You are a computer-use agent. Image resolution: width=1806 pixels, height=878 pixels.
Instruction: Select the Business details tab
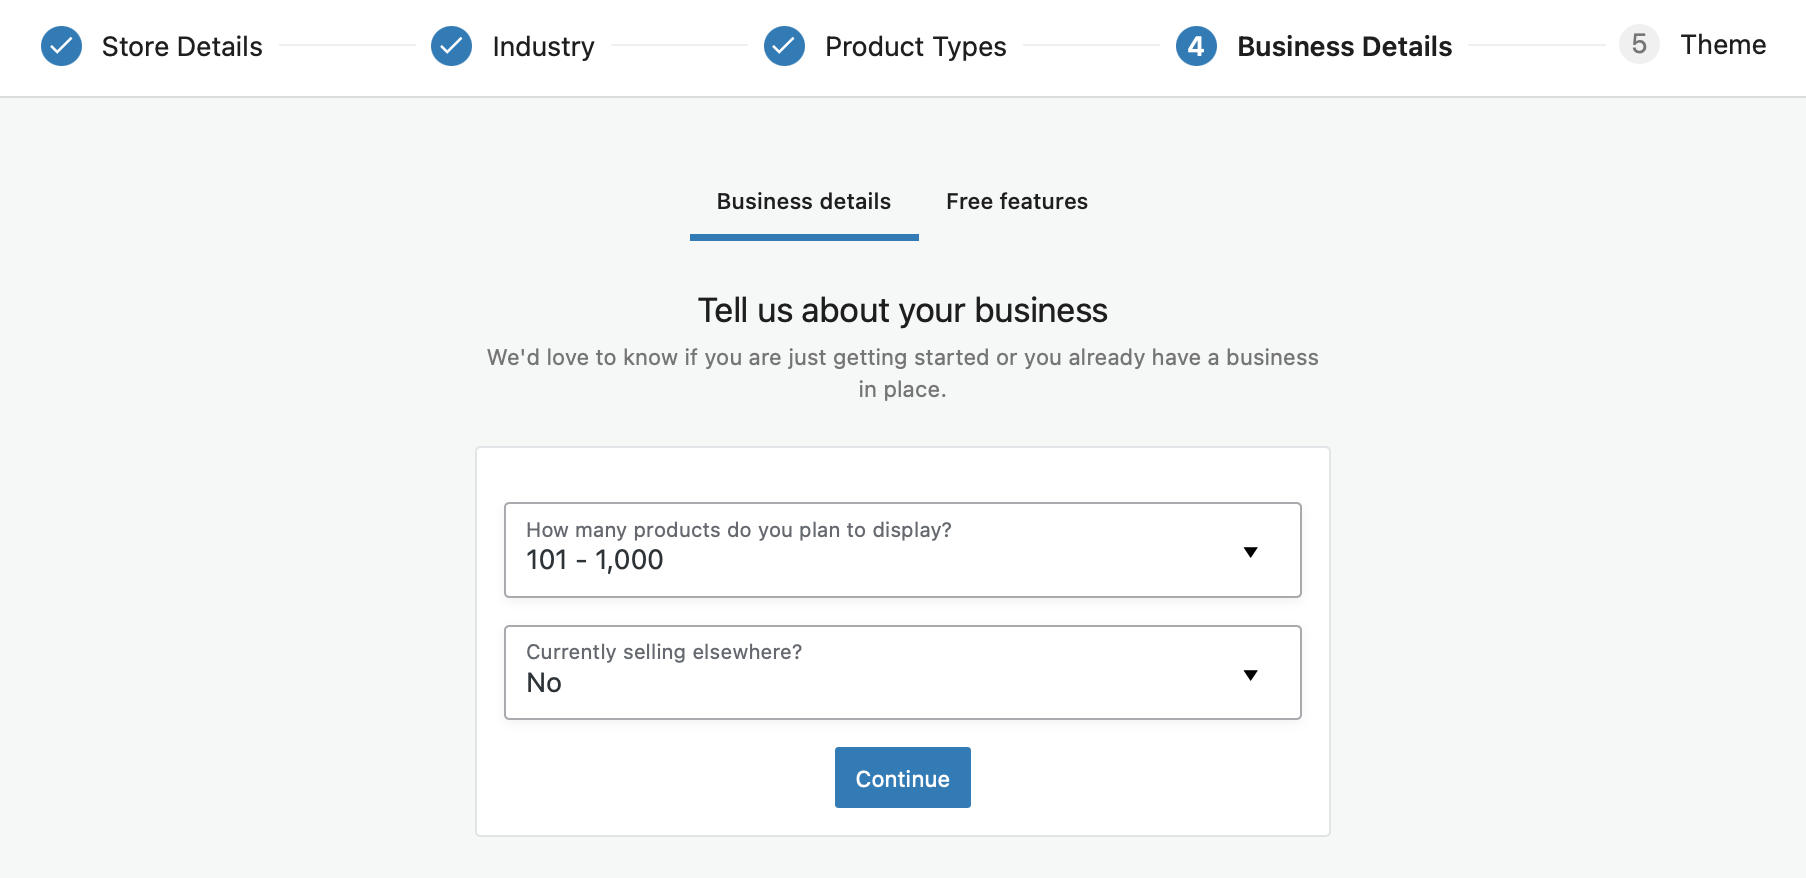point(804,201)
